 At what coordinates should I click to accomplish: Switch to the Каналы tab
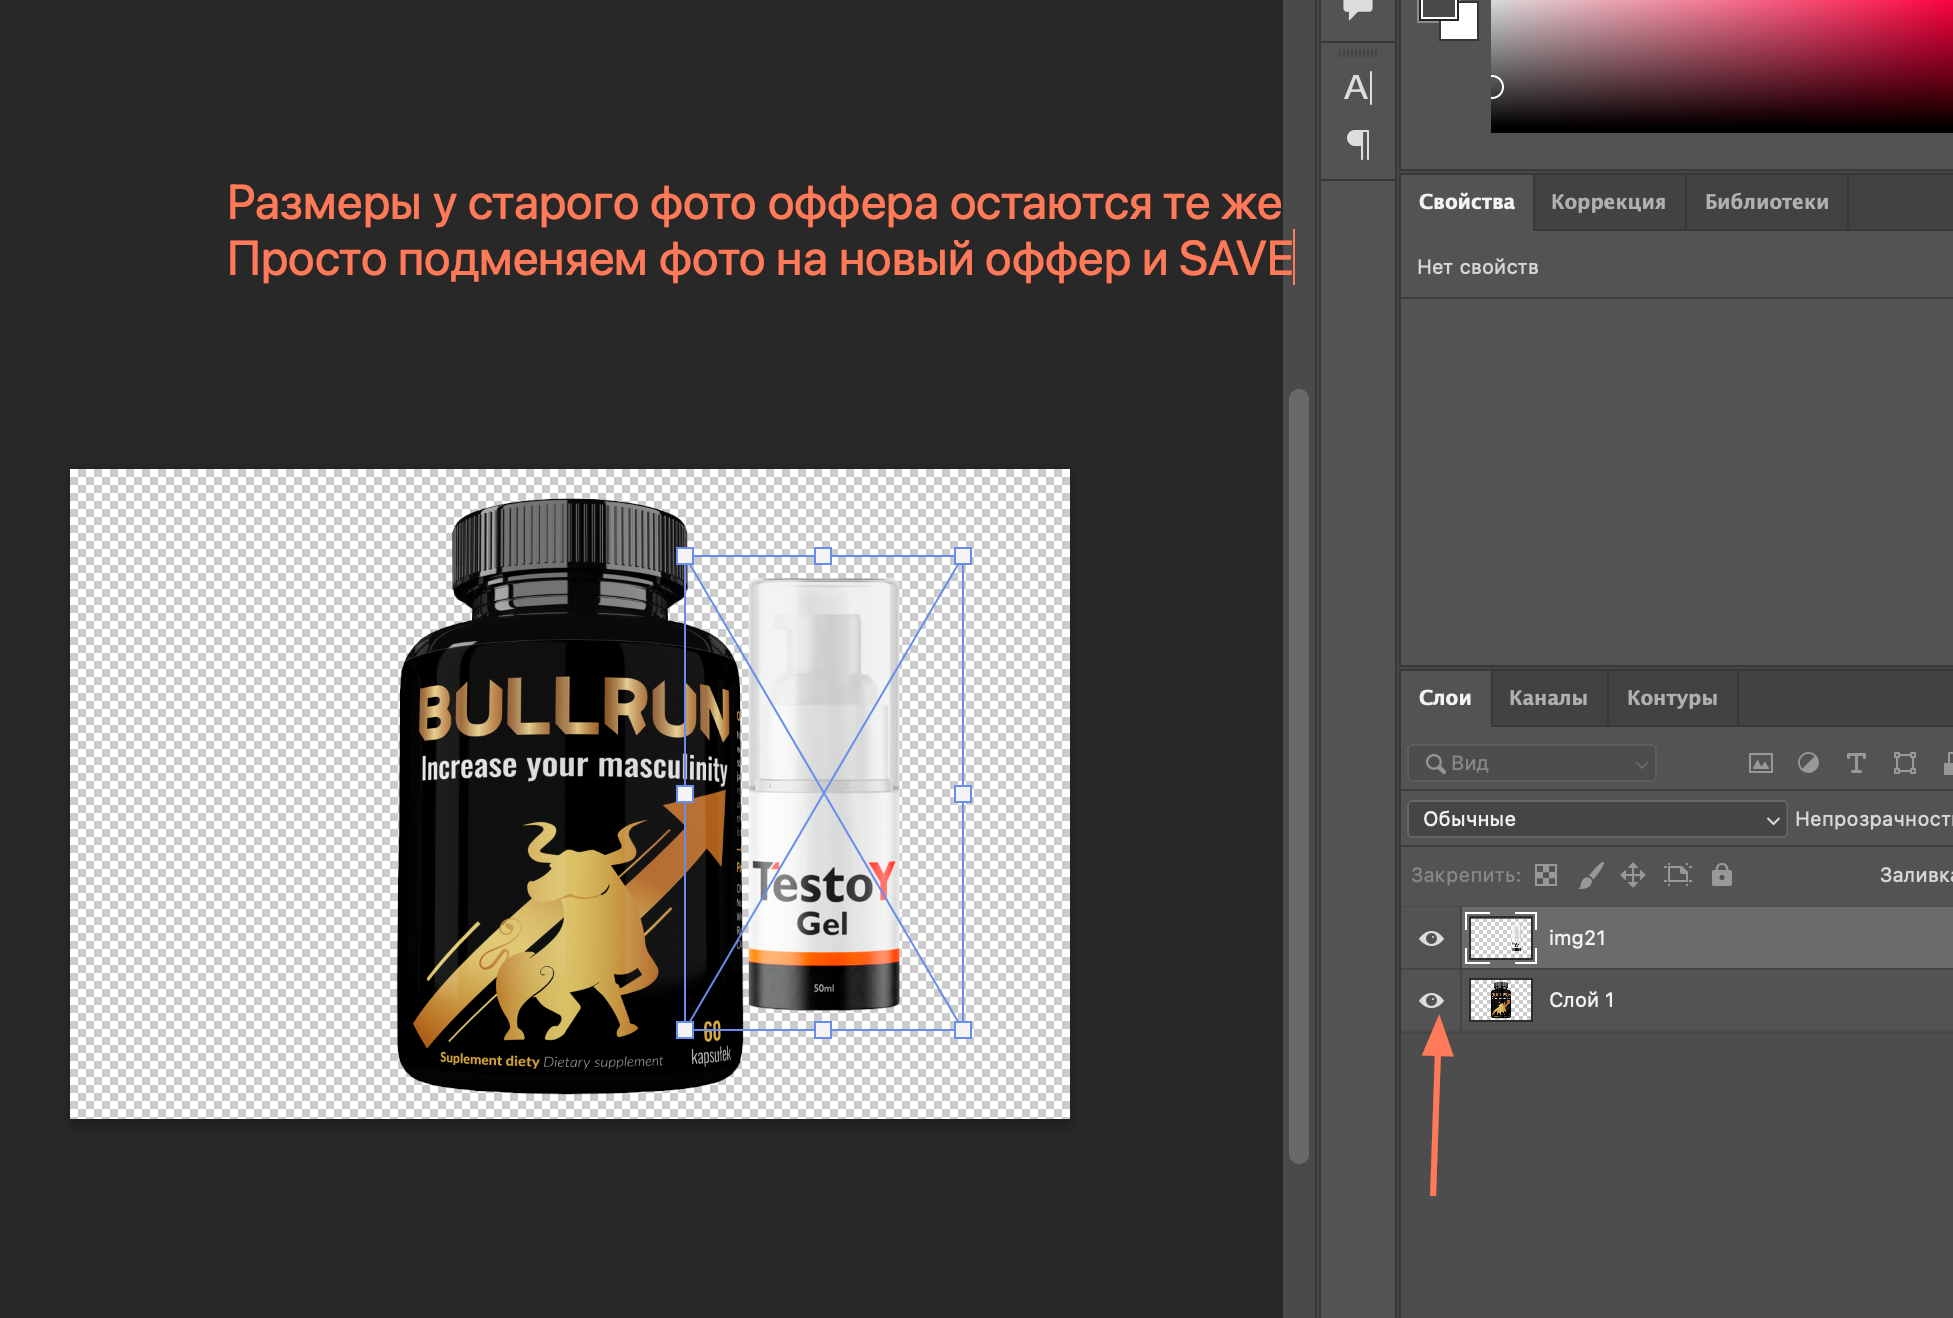point(1548,698)
